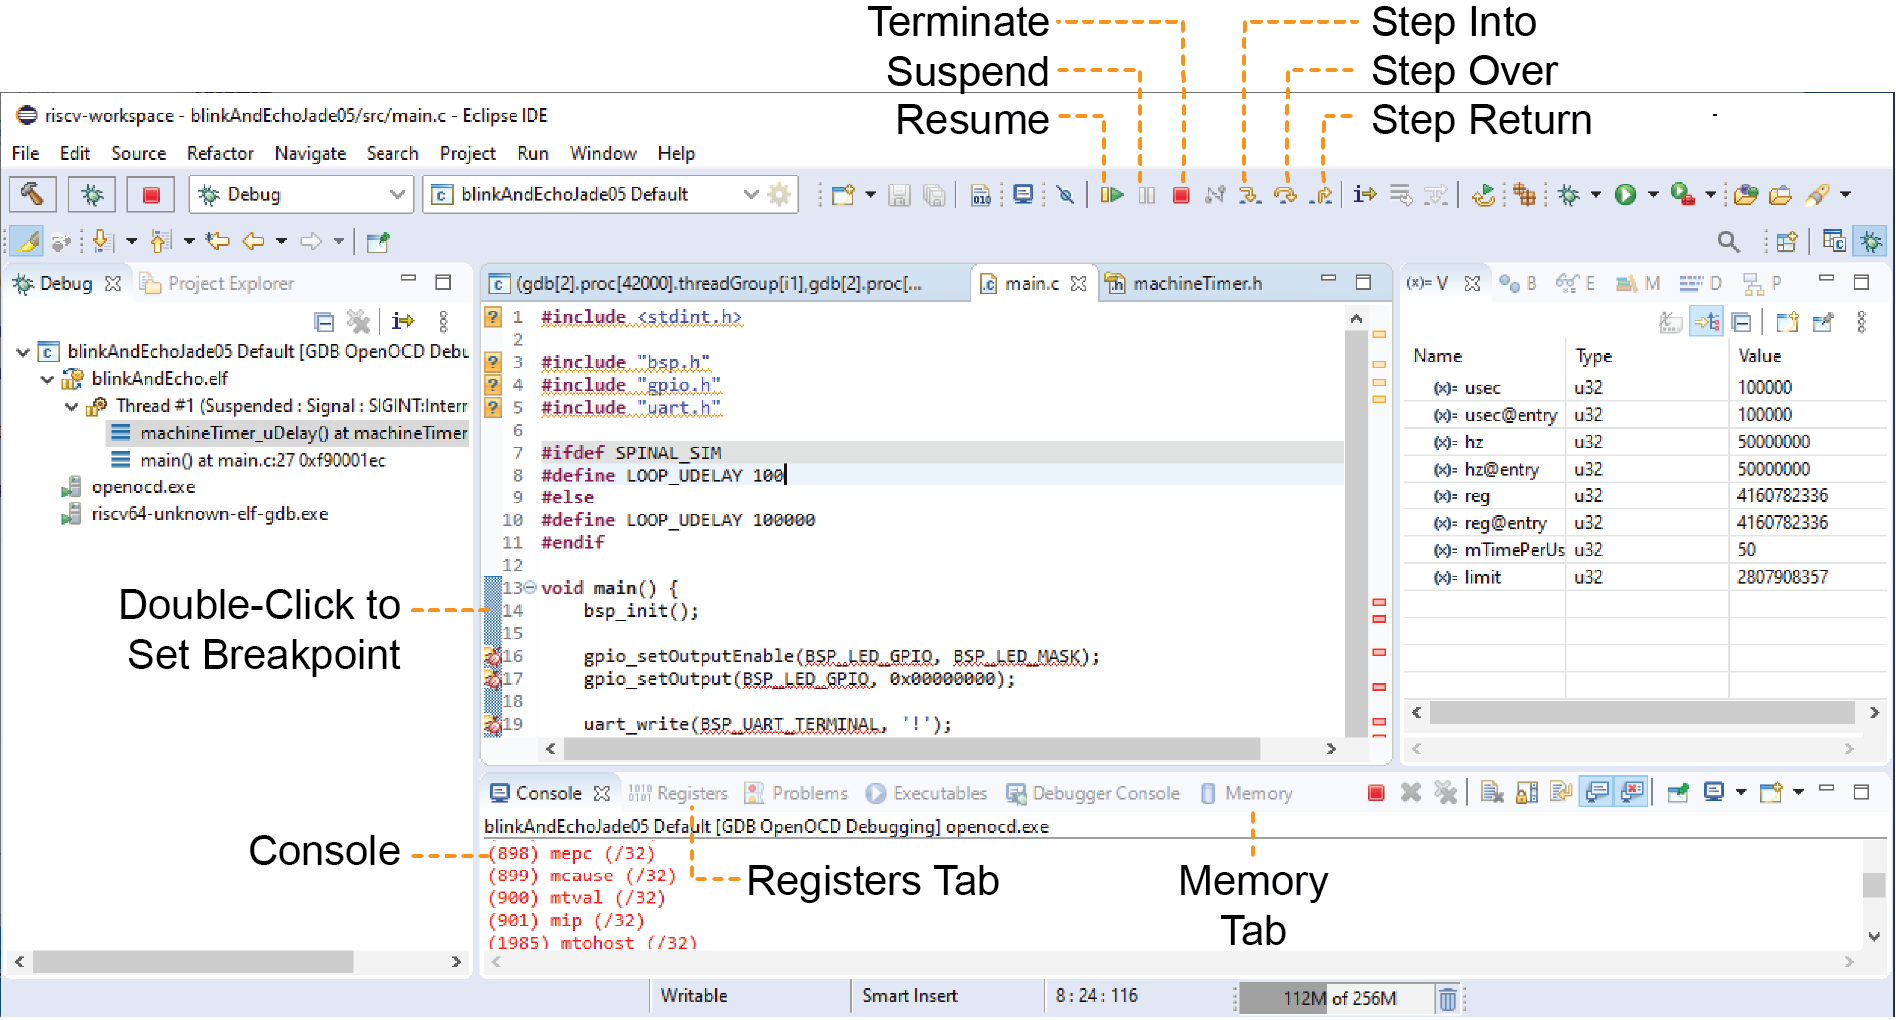Viewport: 1896px width, 1020px height.
Task: Toggle the Suspend button in the toolbar
Action: [x=1146, y=195]
